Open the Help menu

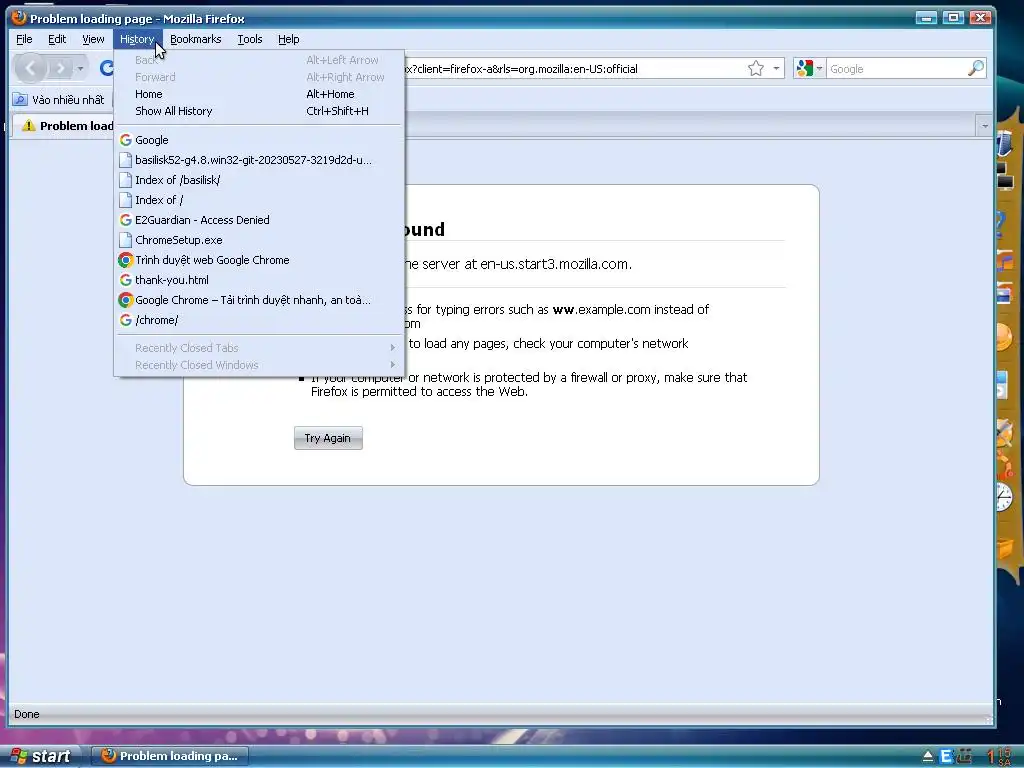[288, 39]
